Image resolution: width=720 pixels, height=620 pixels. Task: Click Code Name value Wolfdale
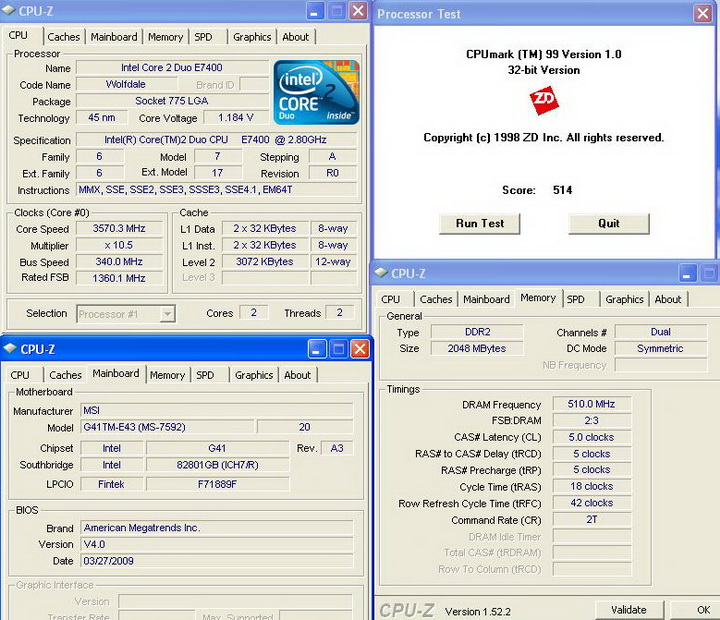coord(126,84)
